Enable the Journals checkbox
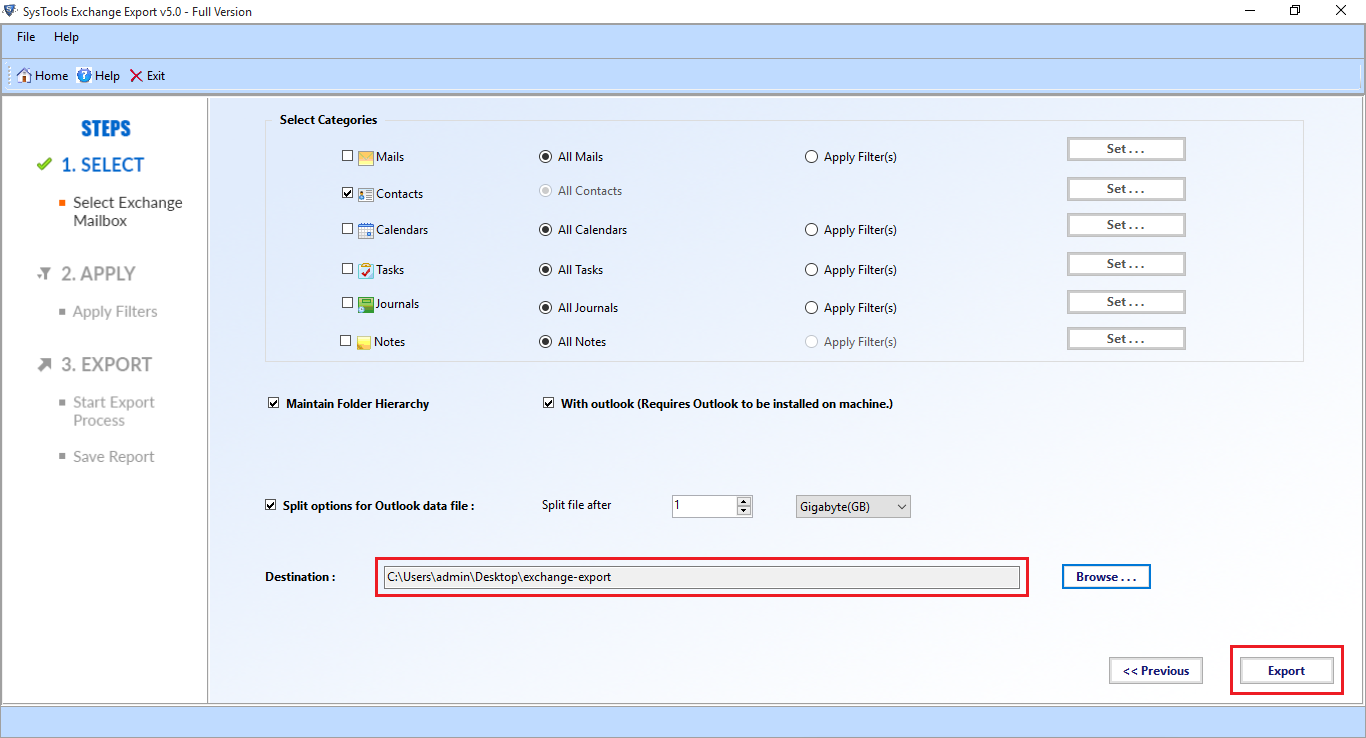Screen dimensions: 1366x738 click(347, 303)
